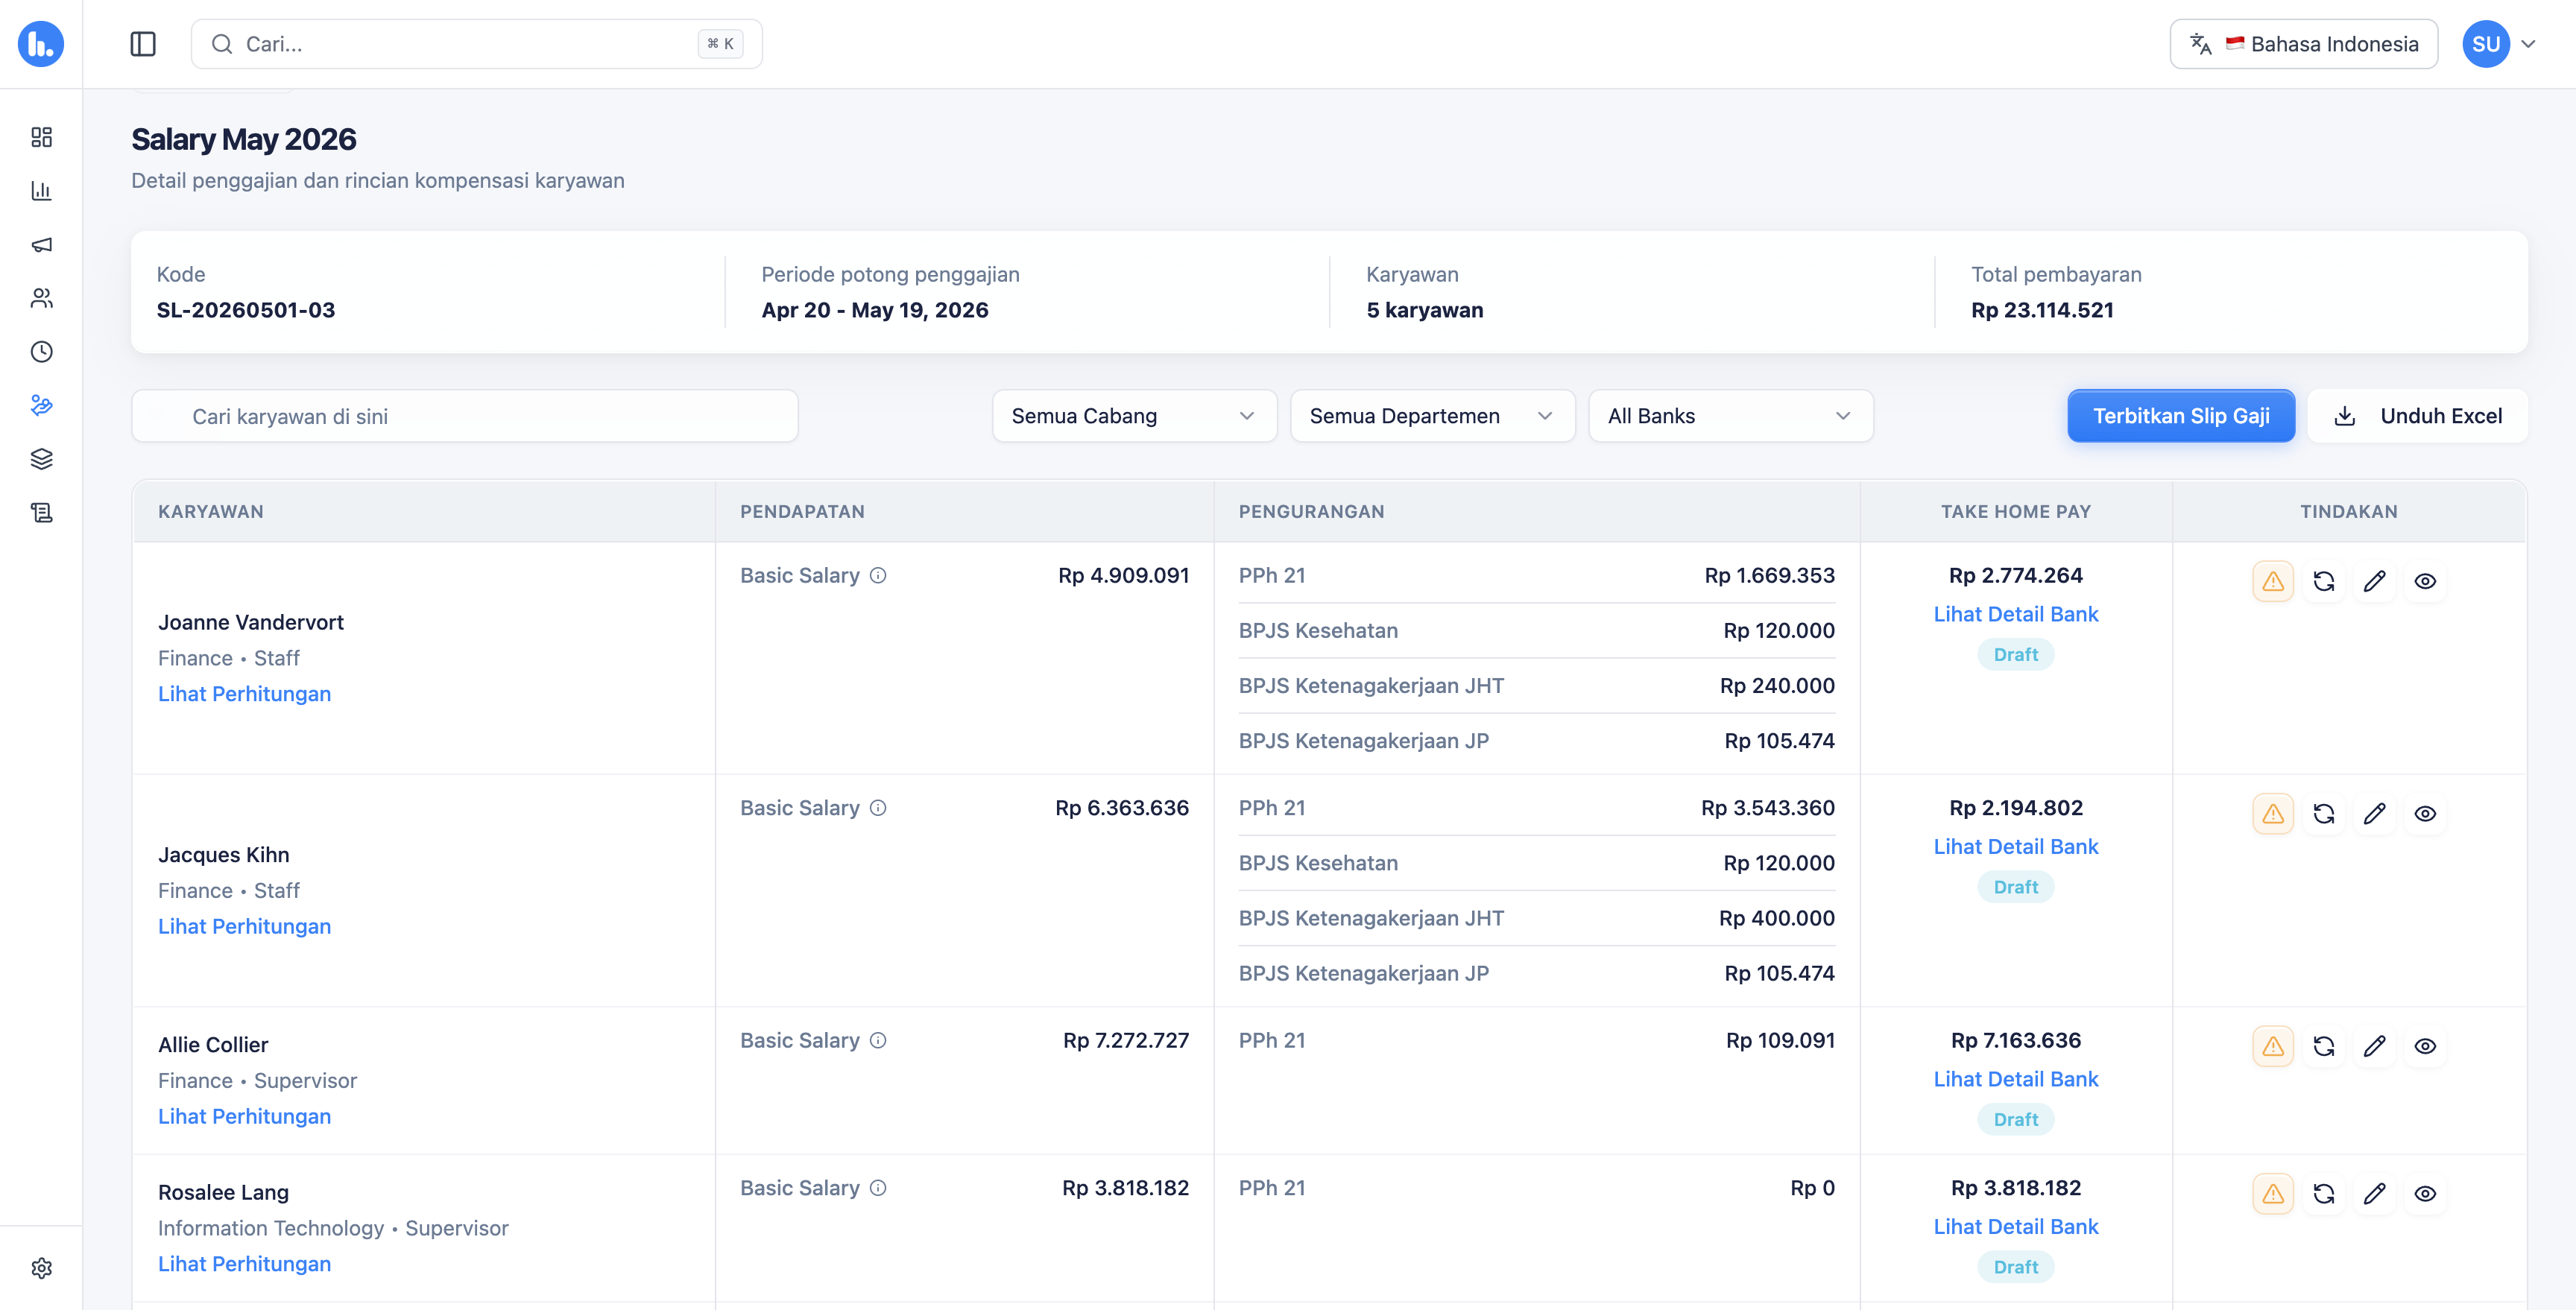View Jacques Kihn's payslip with eye icon
Viewport: 2576px width, 1310px height.
click(2426, 814)
